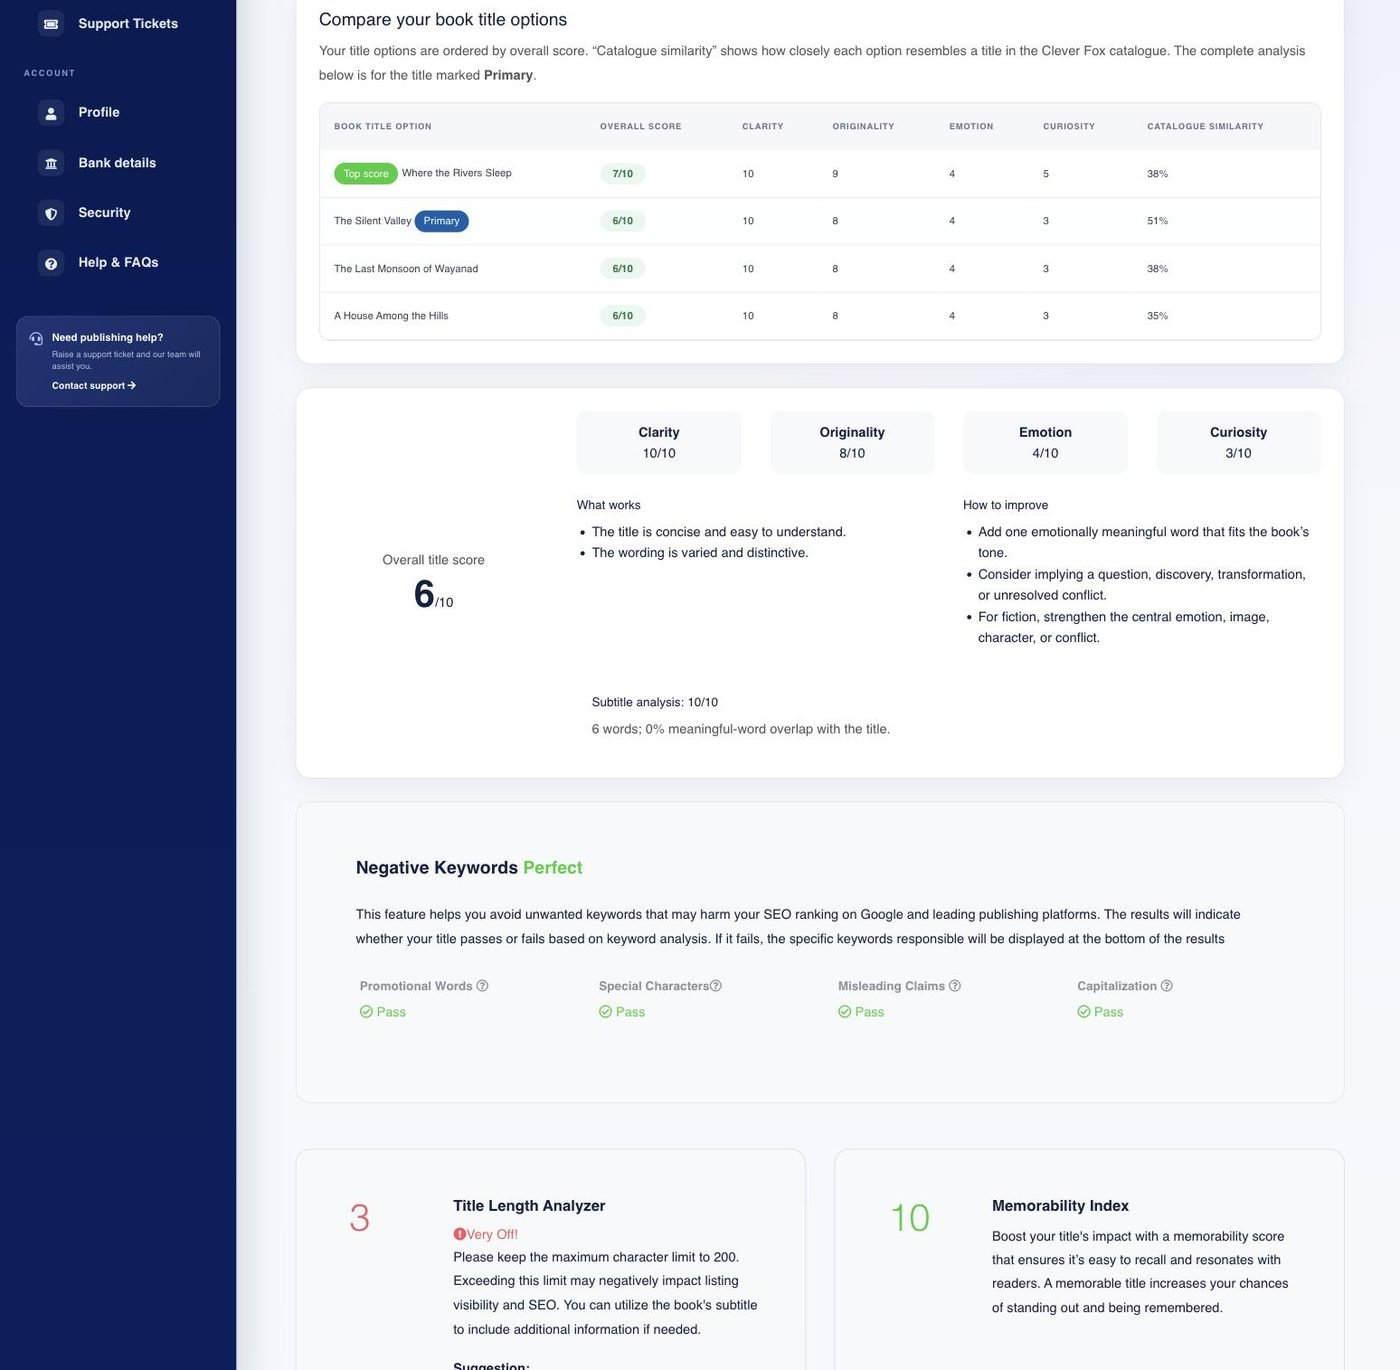Click Pass check icon under Special Characters
Image resolution: width=1400 pixels, height=1370 pixels.
[x=605, y=1012]
